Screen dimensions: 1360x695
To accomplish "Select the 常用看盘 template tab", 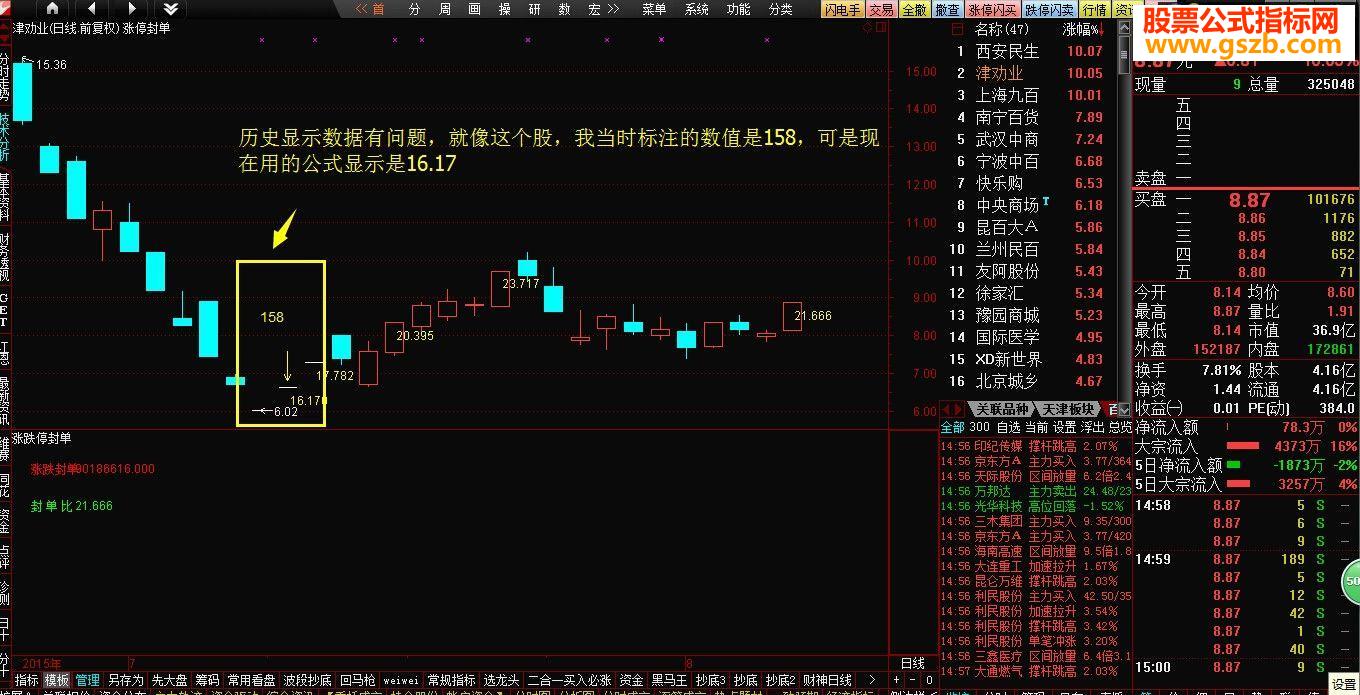I will (251, 680).
